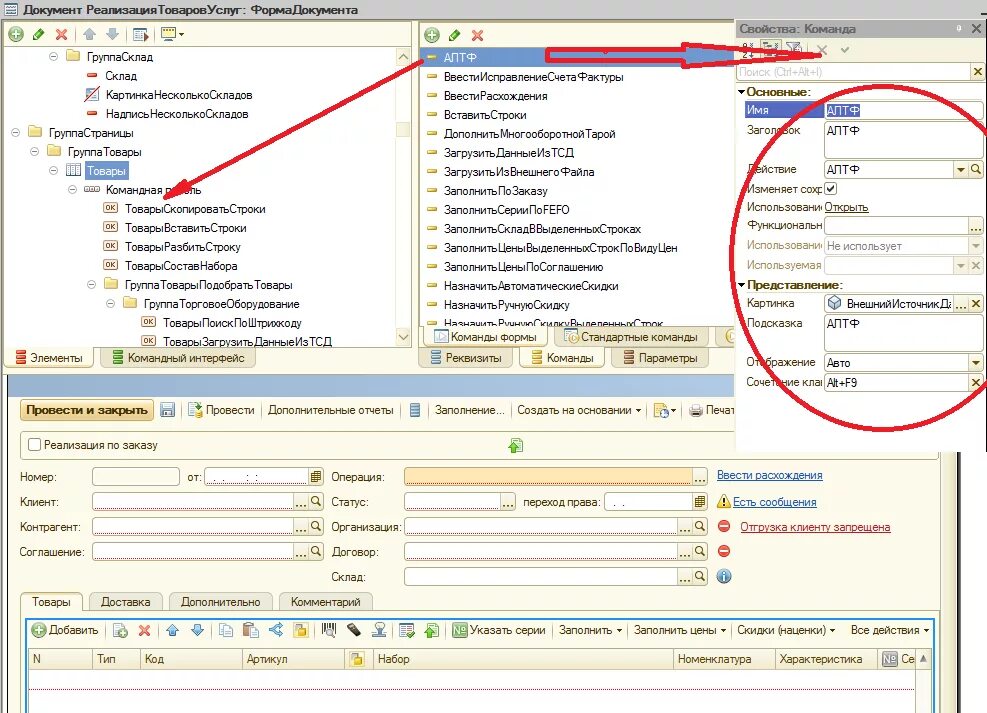Open the Доставка tab in form preview
The width and height of the screenshot is (987, 713).
pyautogui.click(x=125, y=602)
